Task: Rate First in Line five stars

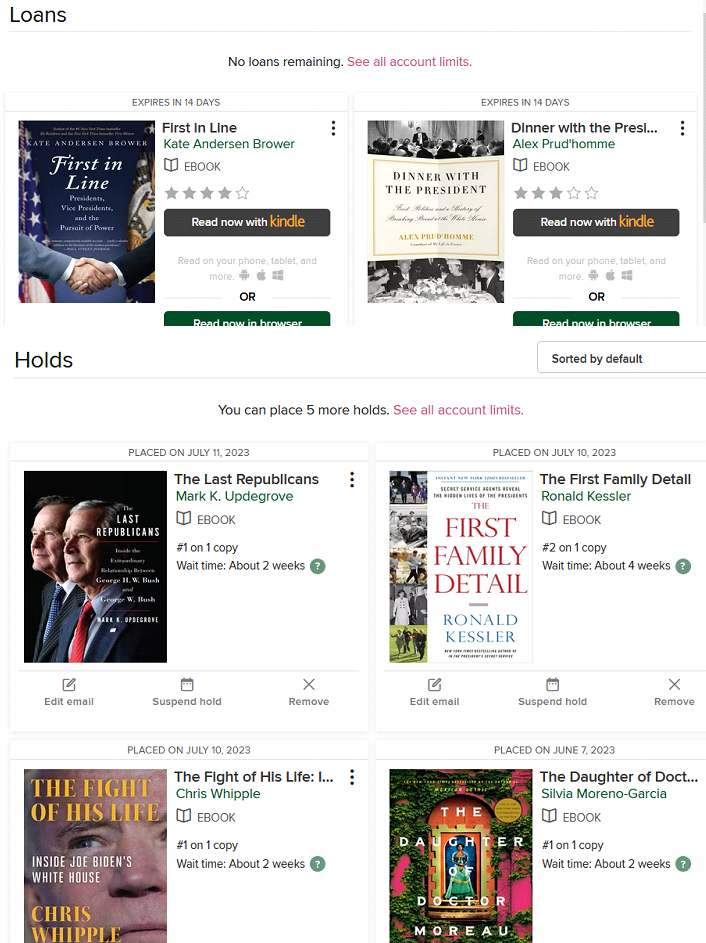Action: (242, 193)
